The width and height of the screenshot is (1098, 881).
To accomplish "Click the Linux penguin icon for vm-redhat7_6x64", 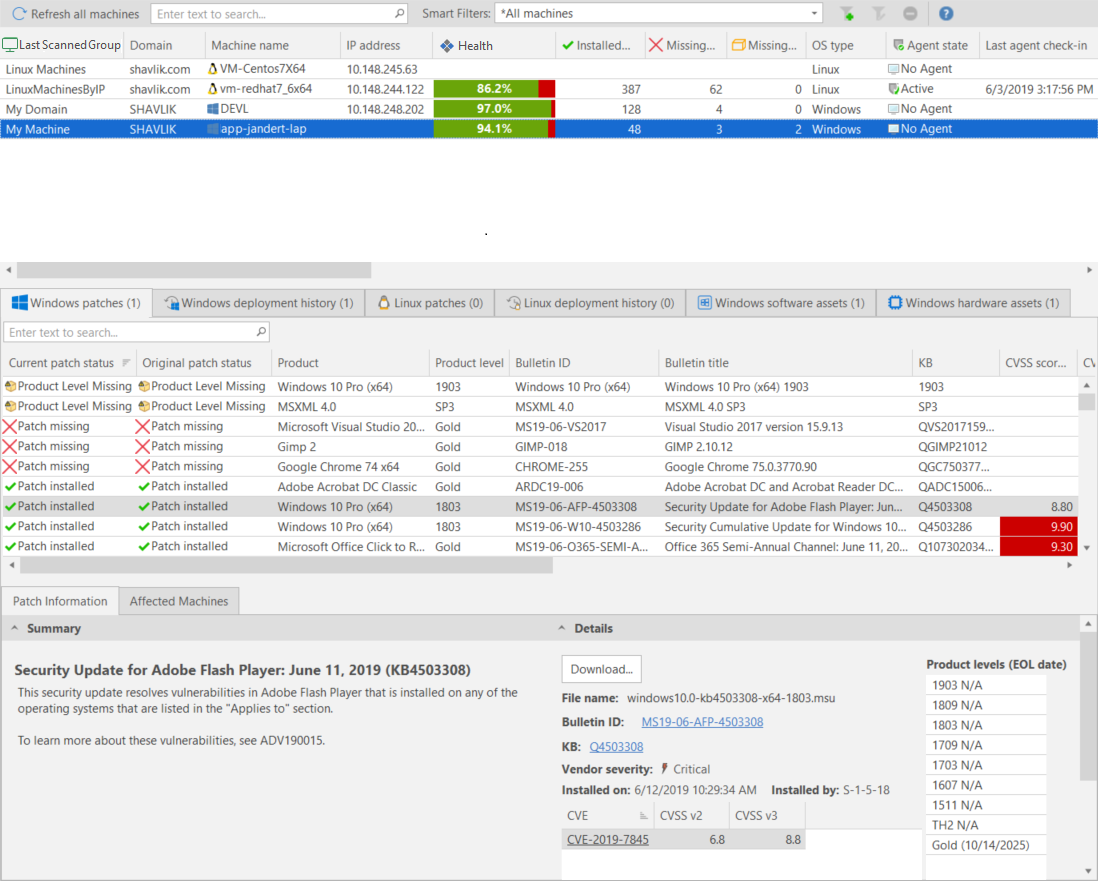I will [213, 89].
